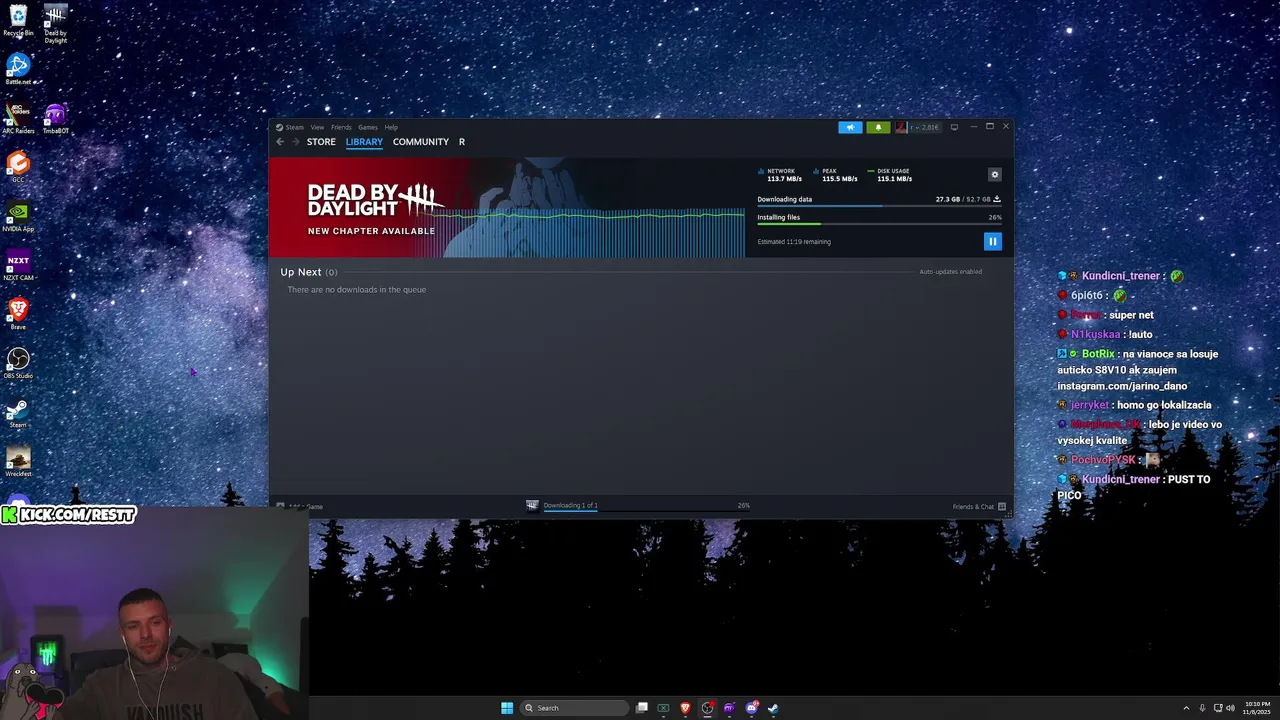
Task: Open Steam from the taskbar
Action: coord(773,708)
